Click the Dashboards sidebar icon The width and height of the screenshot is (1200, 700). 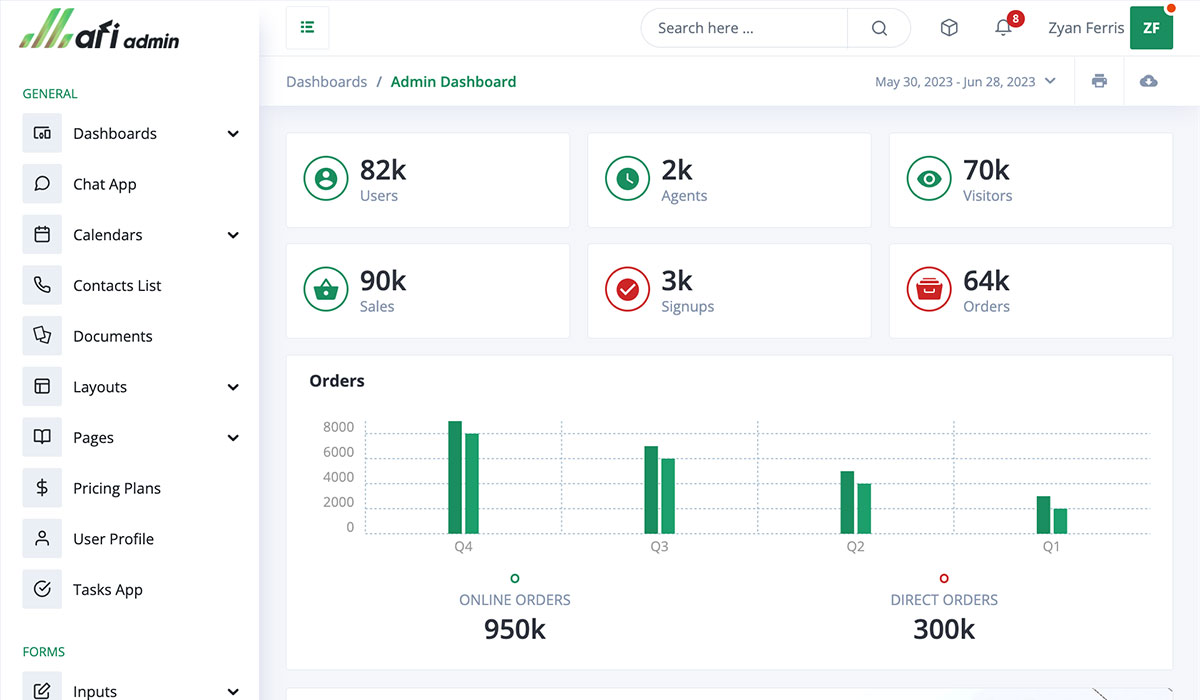(42, 133)
